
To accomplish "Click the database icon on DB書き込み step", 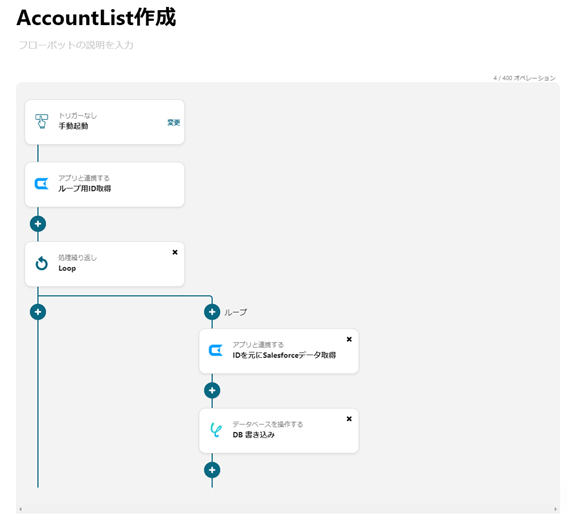I will pyautogui.click(x=216, y=430).
